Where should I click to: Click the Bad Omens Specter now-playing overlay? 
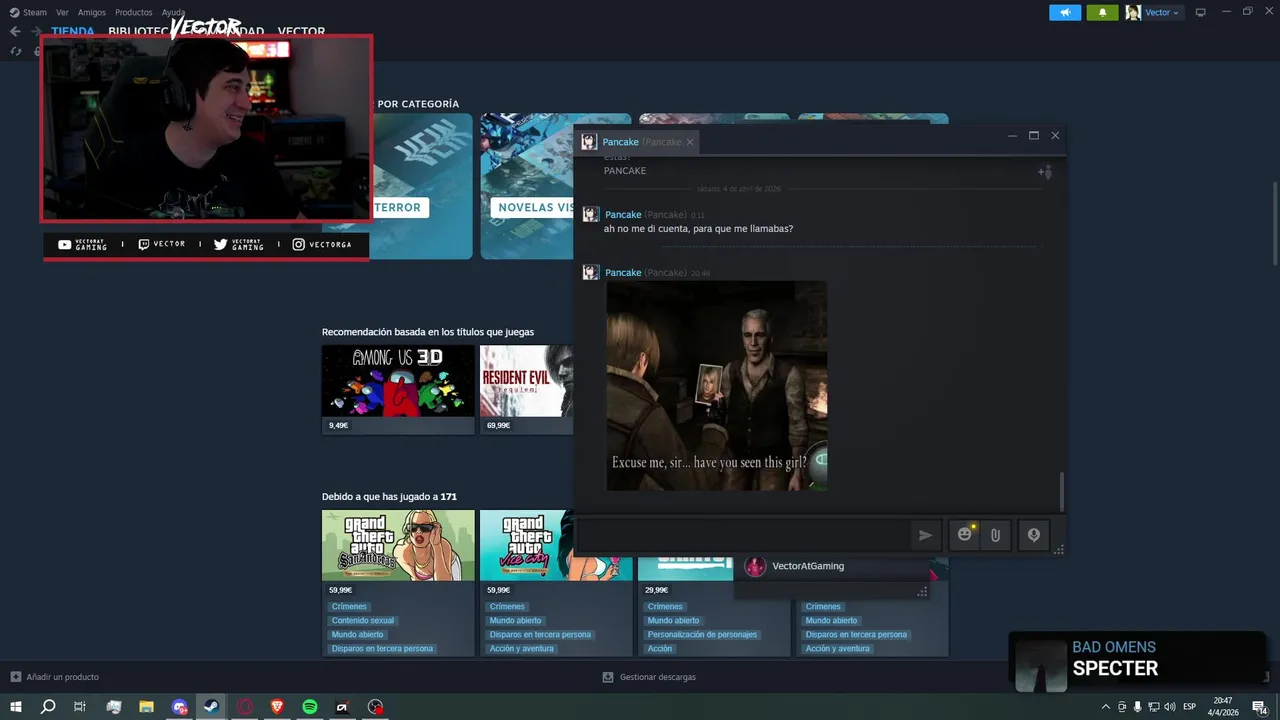(1137, 660)
